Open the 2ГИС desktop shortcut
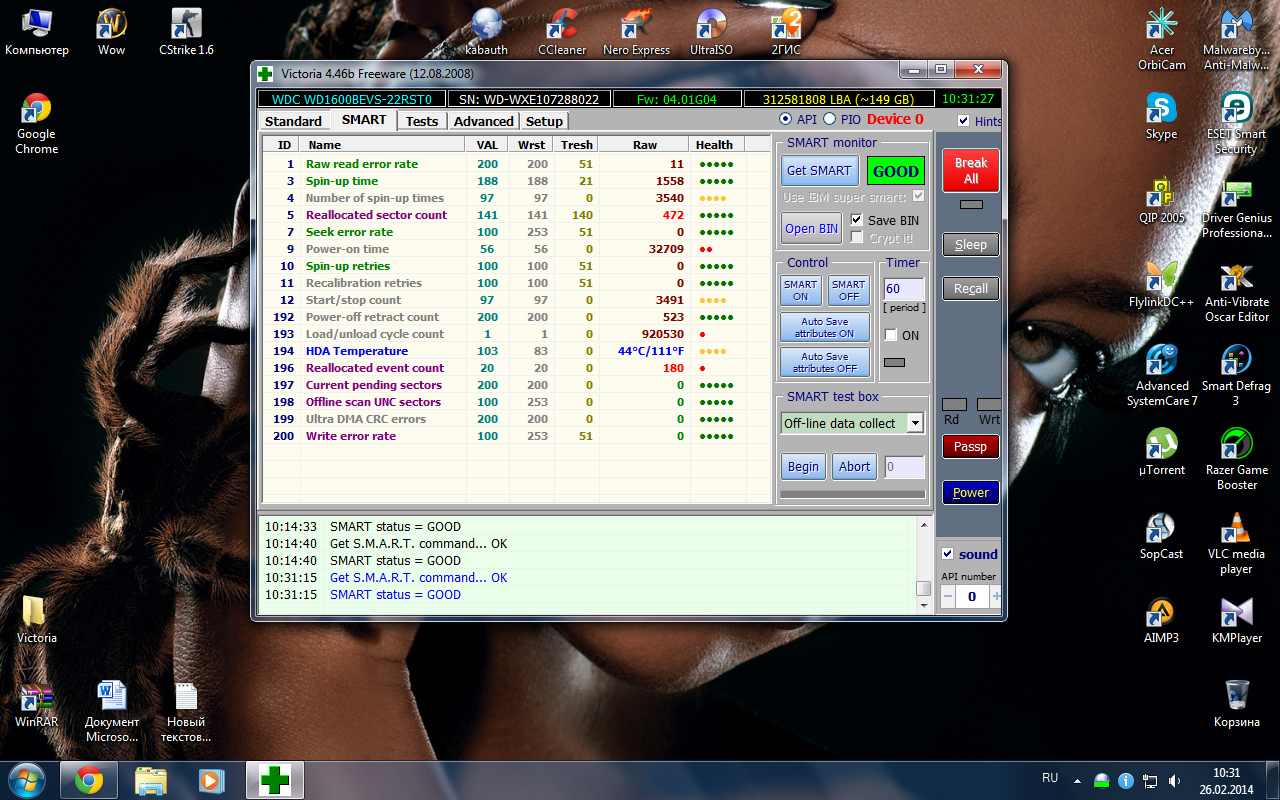 coord(785,32)
